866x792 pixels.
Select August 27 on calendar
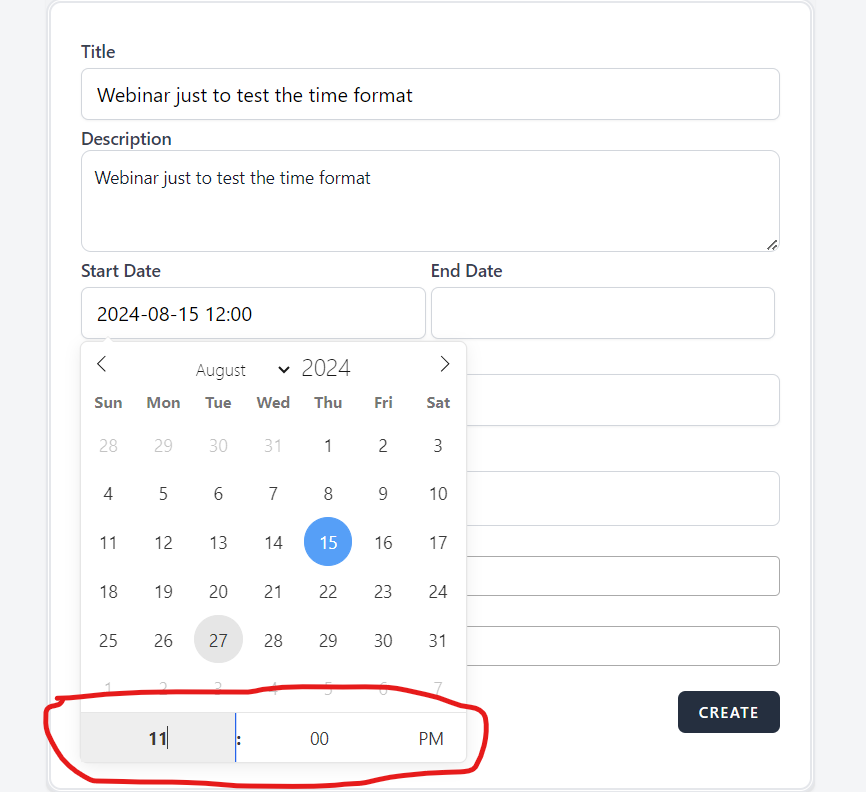[218, 640]
